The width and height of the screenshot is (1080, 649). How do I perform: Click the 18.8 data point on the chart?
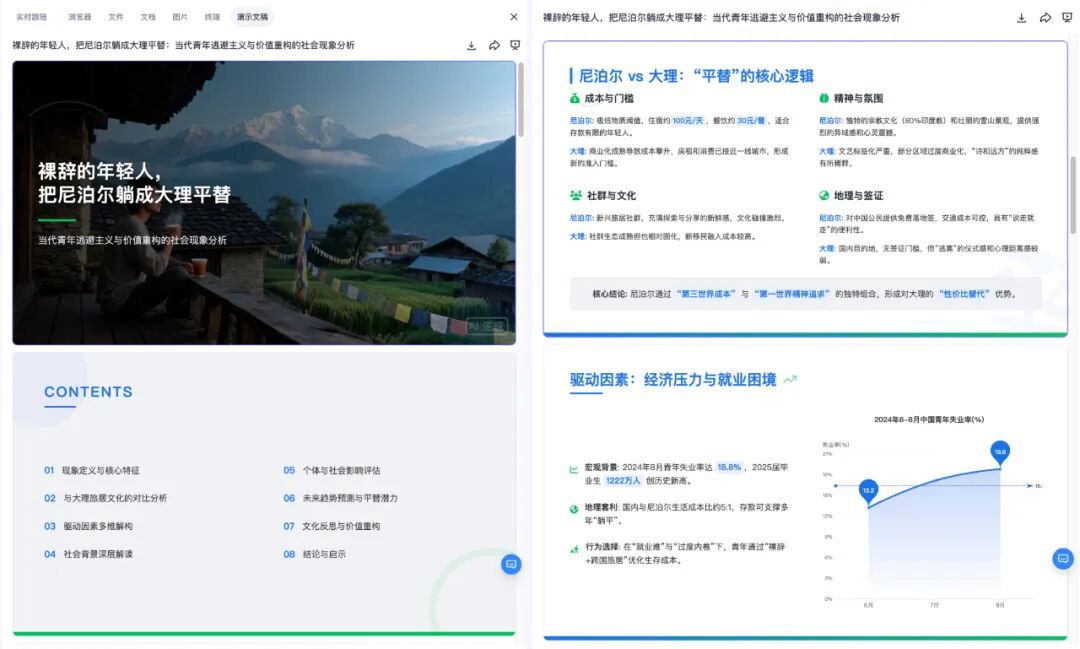(x=999, y=451)
